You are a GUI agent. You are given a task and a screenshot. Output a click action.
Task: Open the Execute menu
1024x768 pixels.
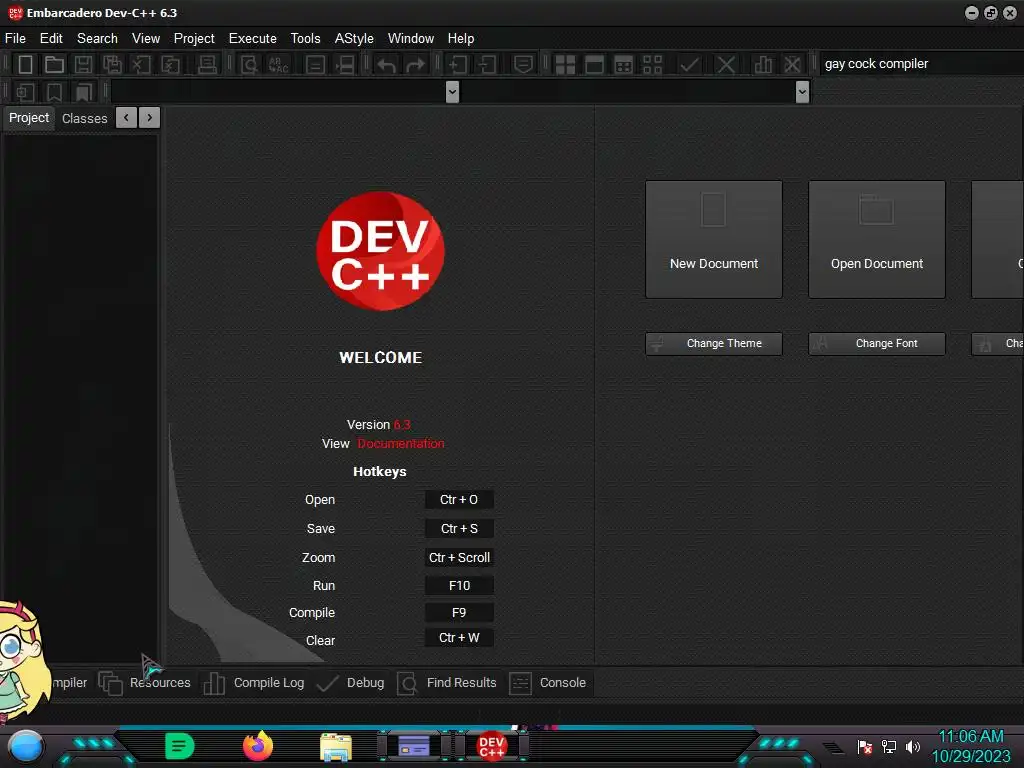click(x=253, y=39)
